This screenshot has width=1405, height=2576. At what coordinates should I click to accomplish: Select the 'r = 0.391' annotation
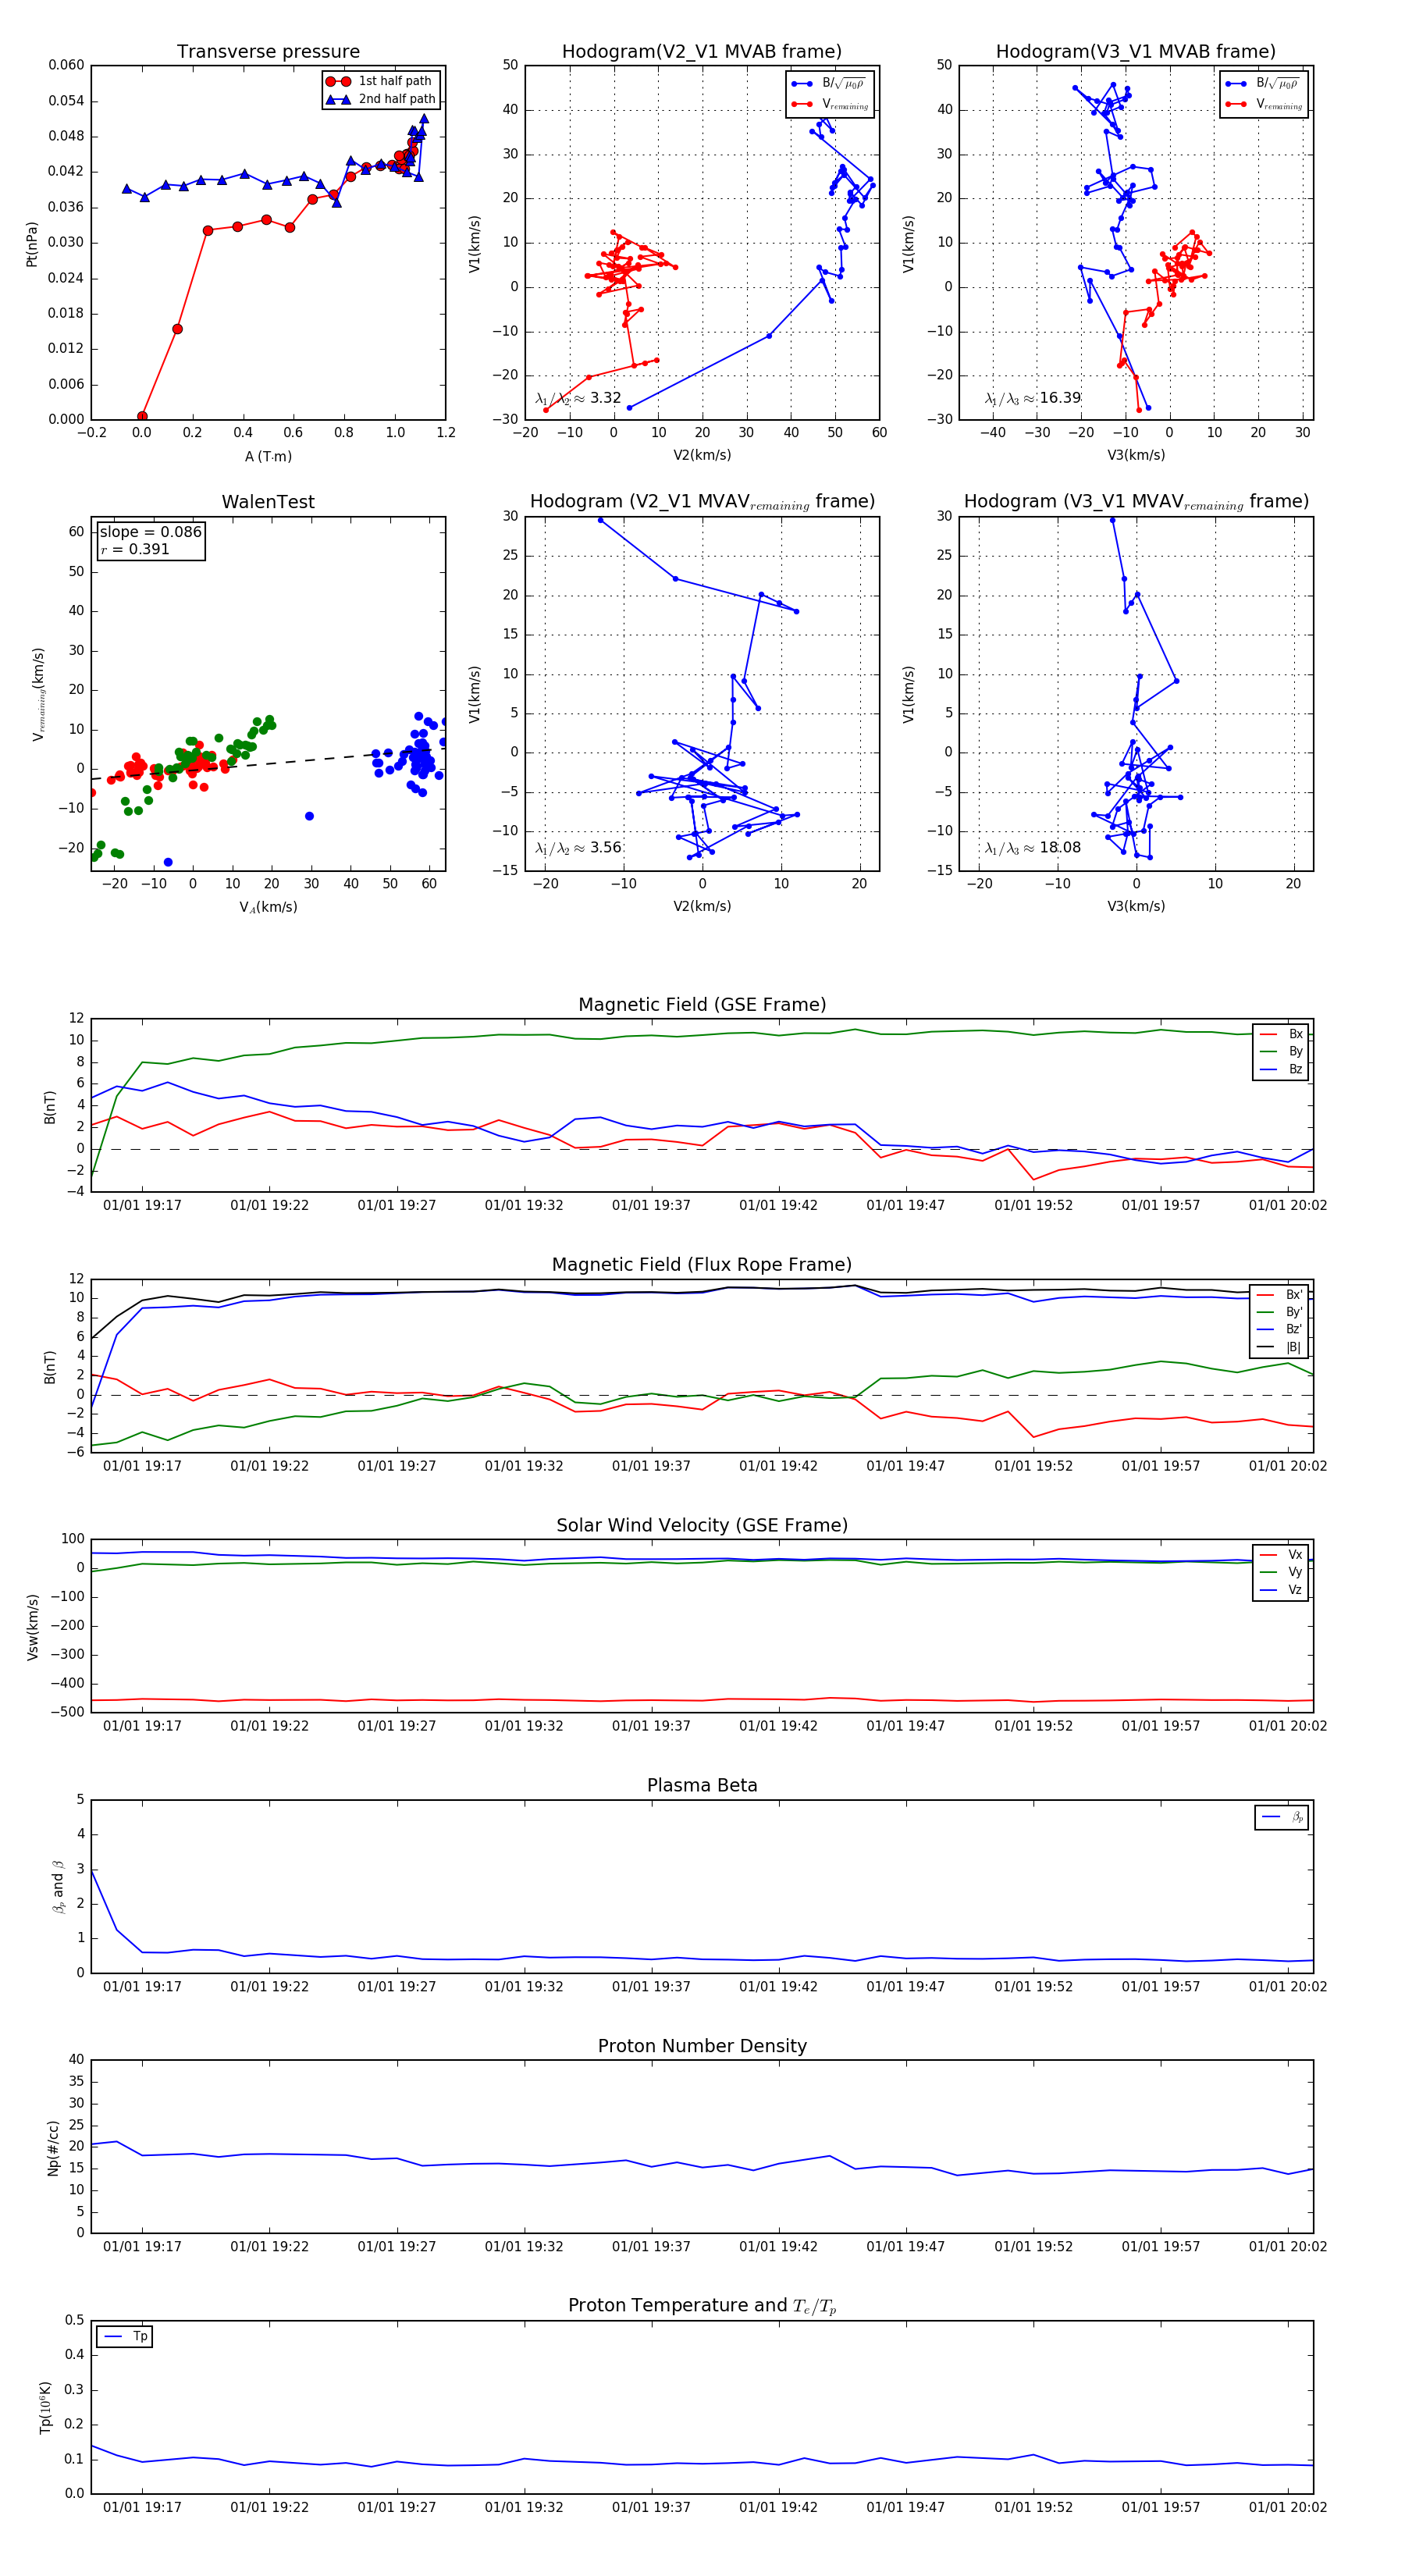(x=135, y=549)
